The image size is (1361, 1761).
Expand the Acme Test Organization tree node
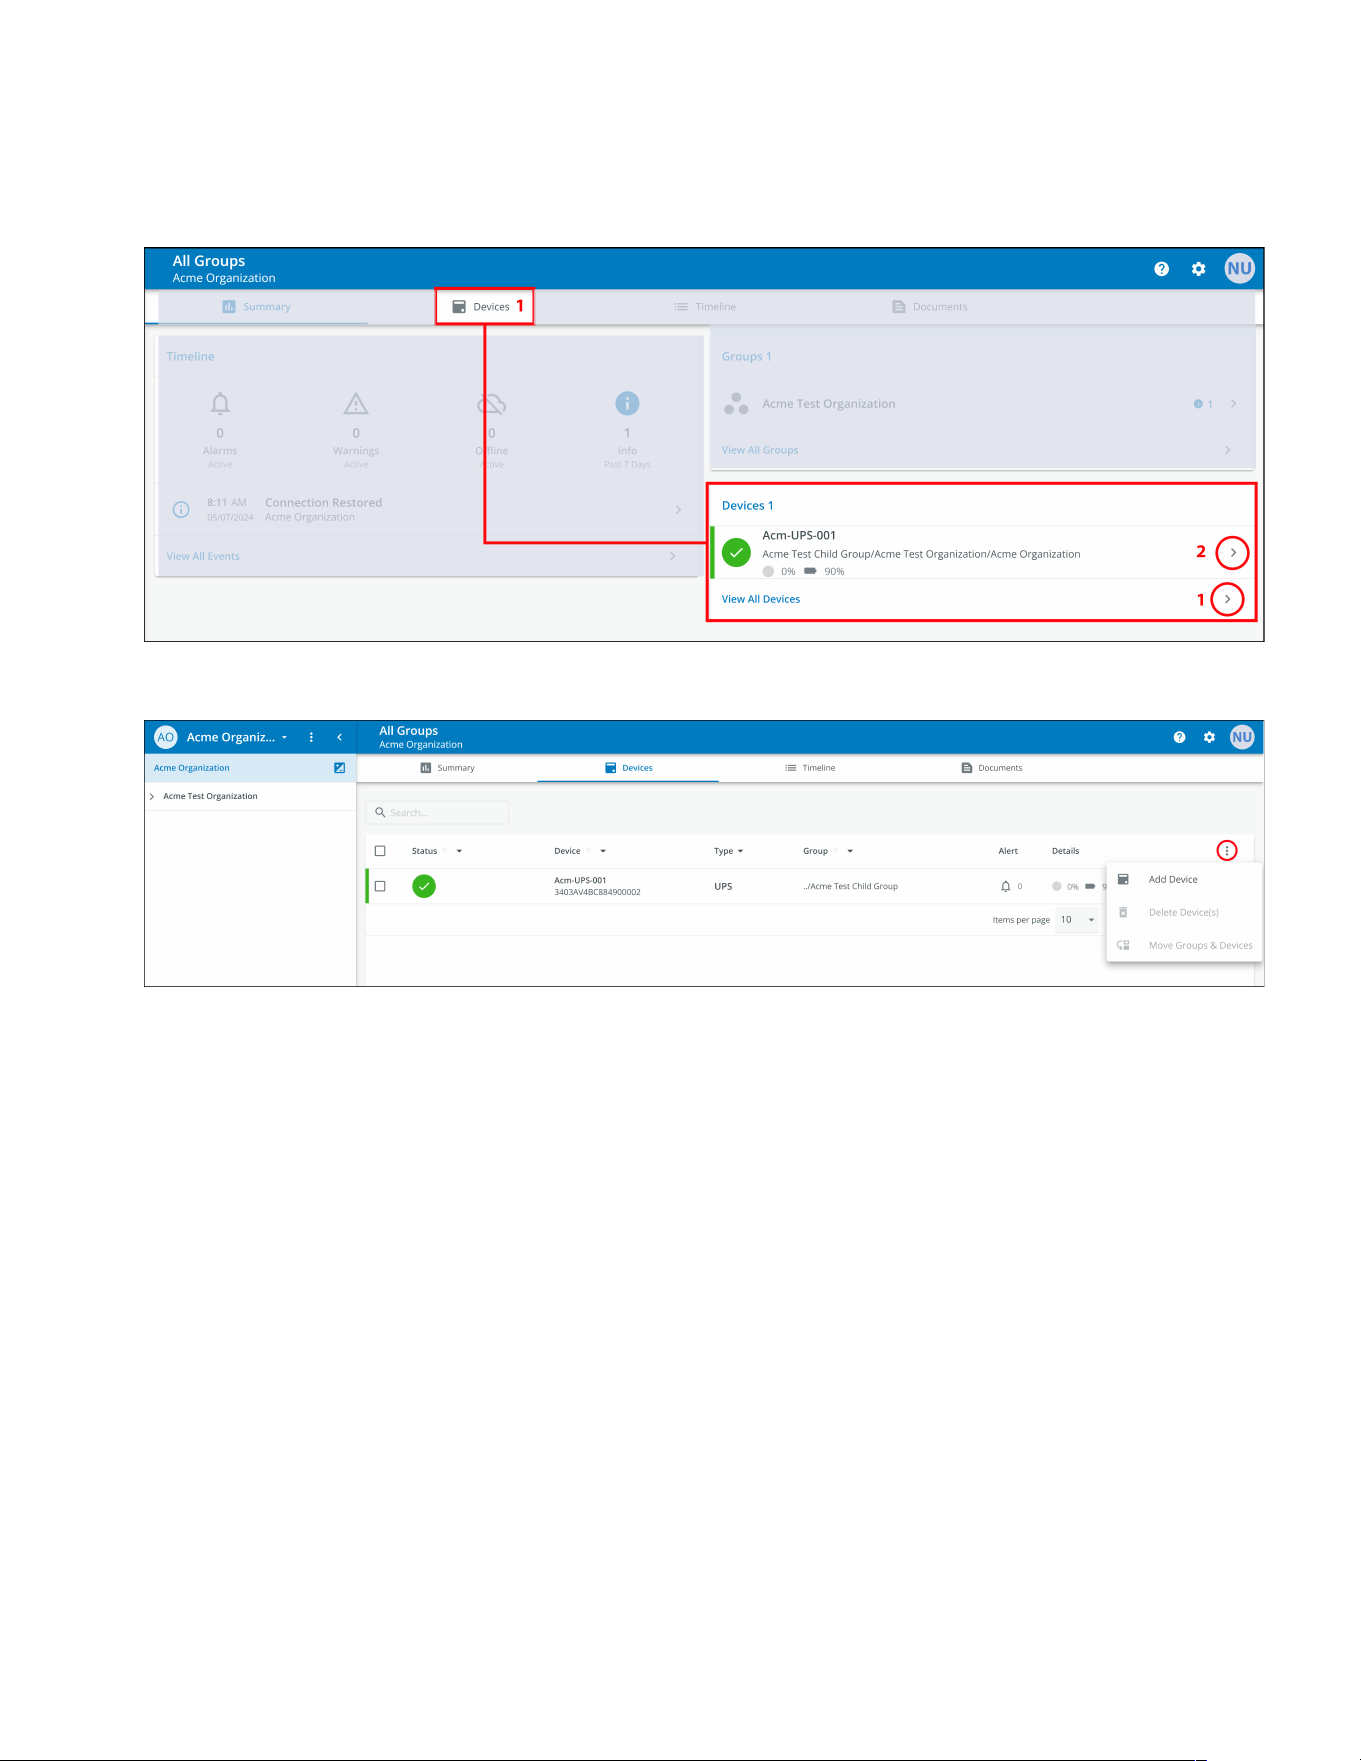(x=152, y=797)
